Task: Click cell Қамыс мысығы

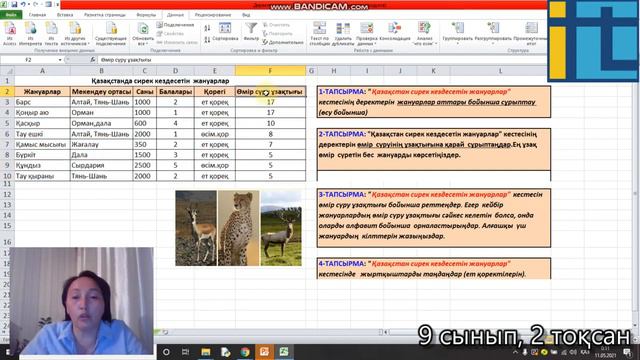Action: click(42, 144)
